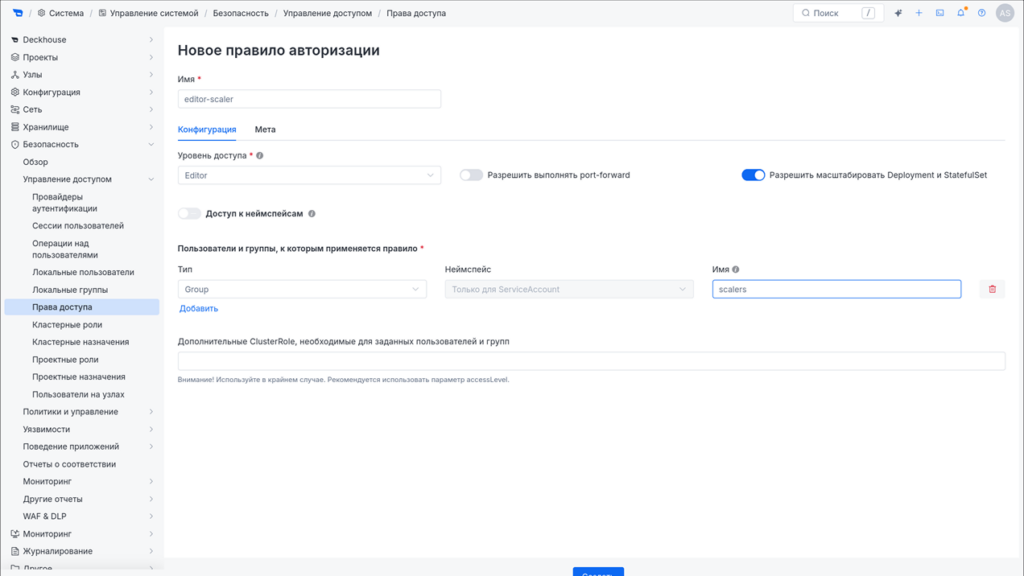The width and height of the screenshot is (1024, 576).
Task: Disable Deployment and StatefulSet scaling toggle
Action: pyautogui.click(x=753, y=175)
